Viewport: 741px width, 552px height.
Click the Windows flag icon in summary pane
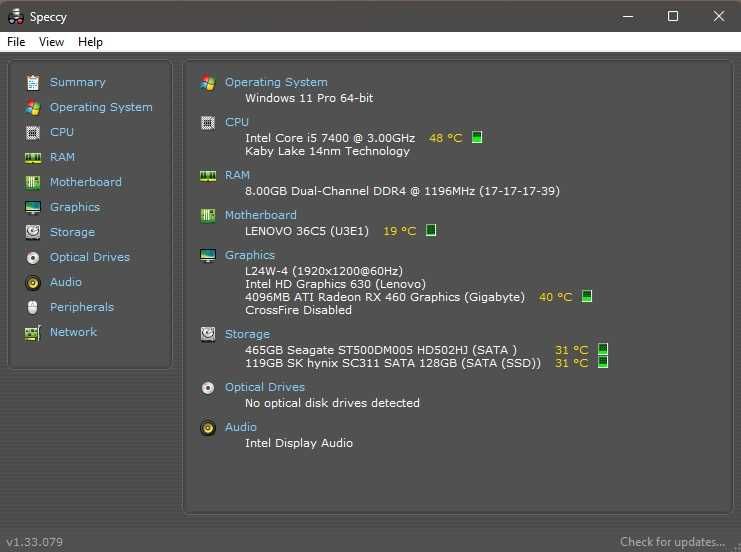tap(207, 83)
